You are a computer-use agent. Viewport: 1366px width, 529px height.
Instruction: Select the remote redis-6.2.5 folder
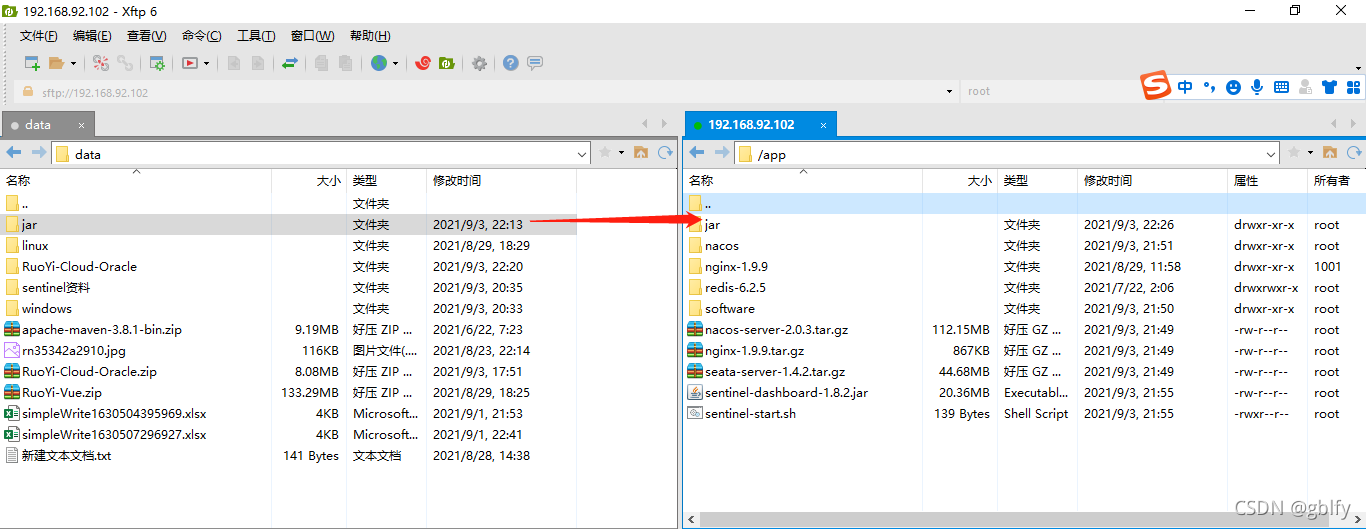coord(735,288)
